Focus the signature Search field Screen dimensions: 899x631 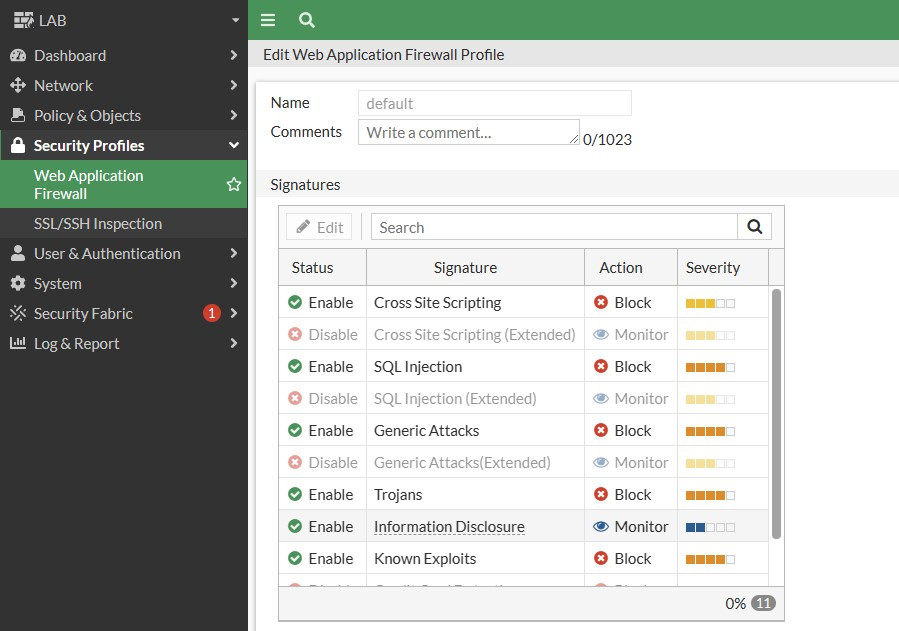tap(554, 227)
